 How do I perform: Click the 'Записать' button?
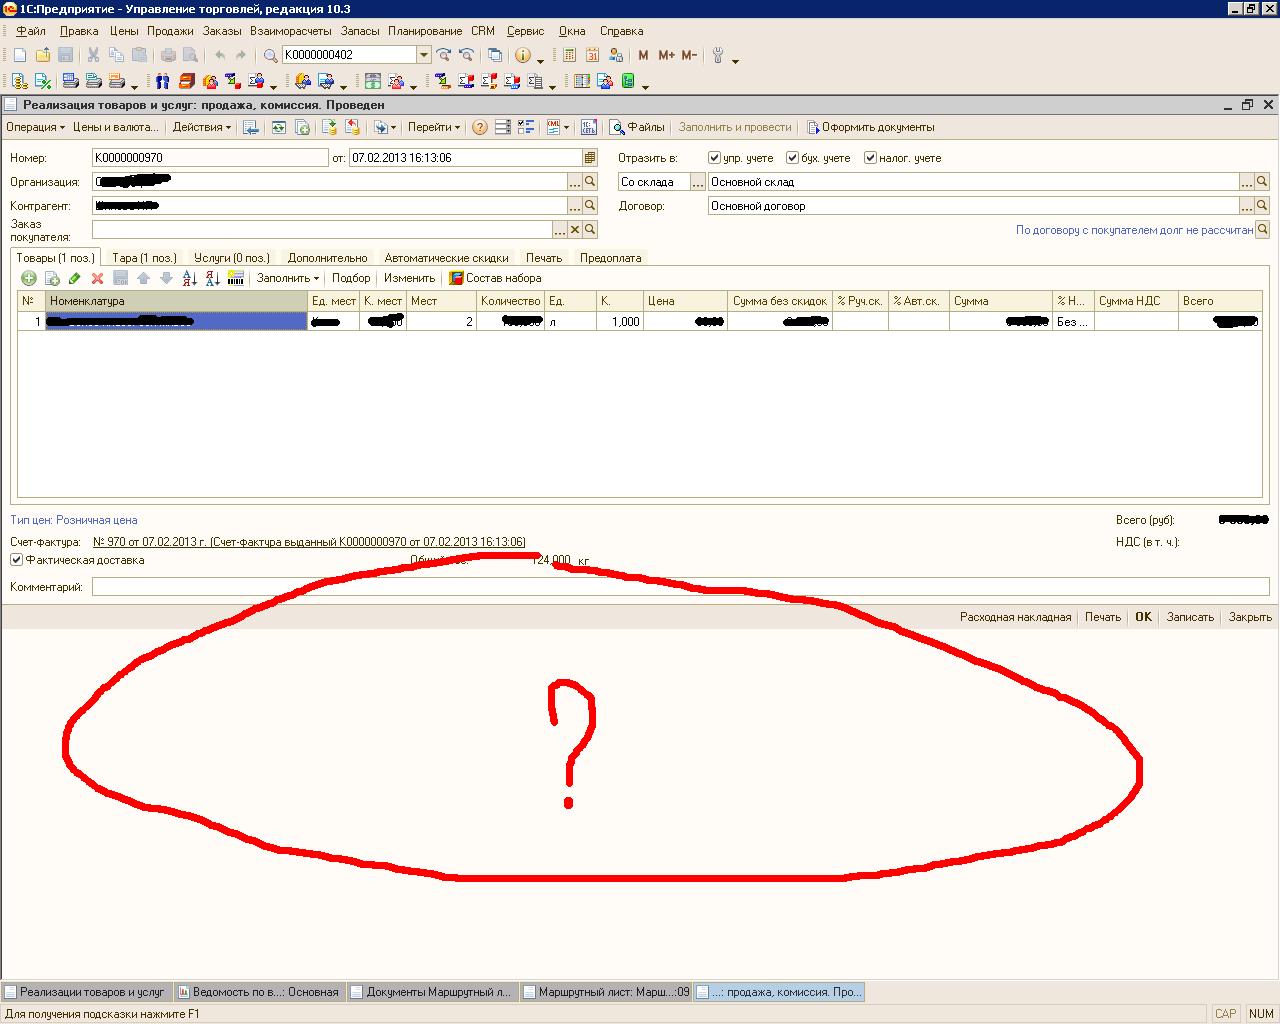[x=1190, y=617]
